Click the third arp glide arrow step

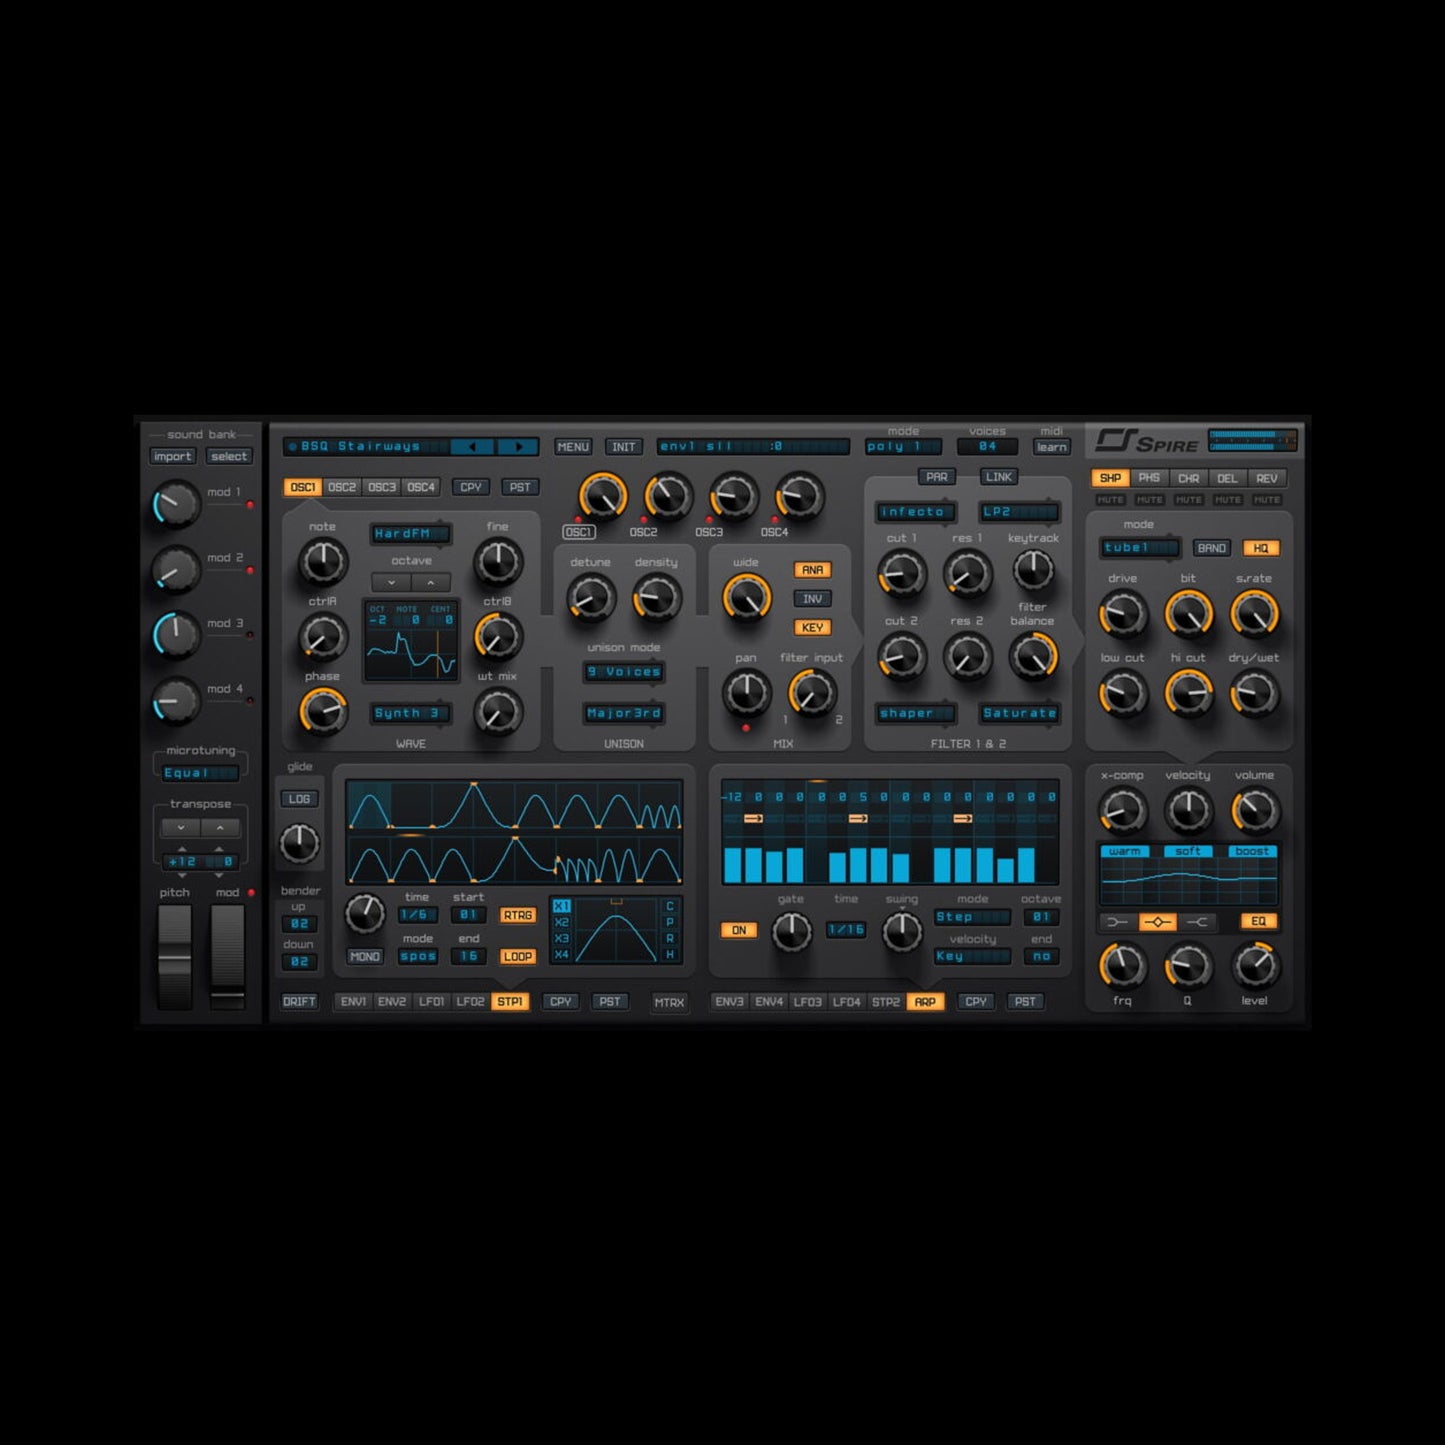pyautogui.click(x=963, y=818)
